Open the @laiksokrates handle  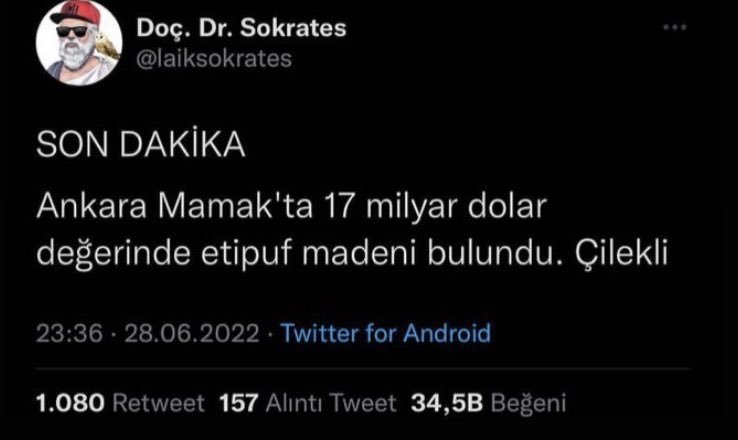pyautogui.click(x=214, y=59)
